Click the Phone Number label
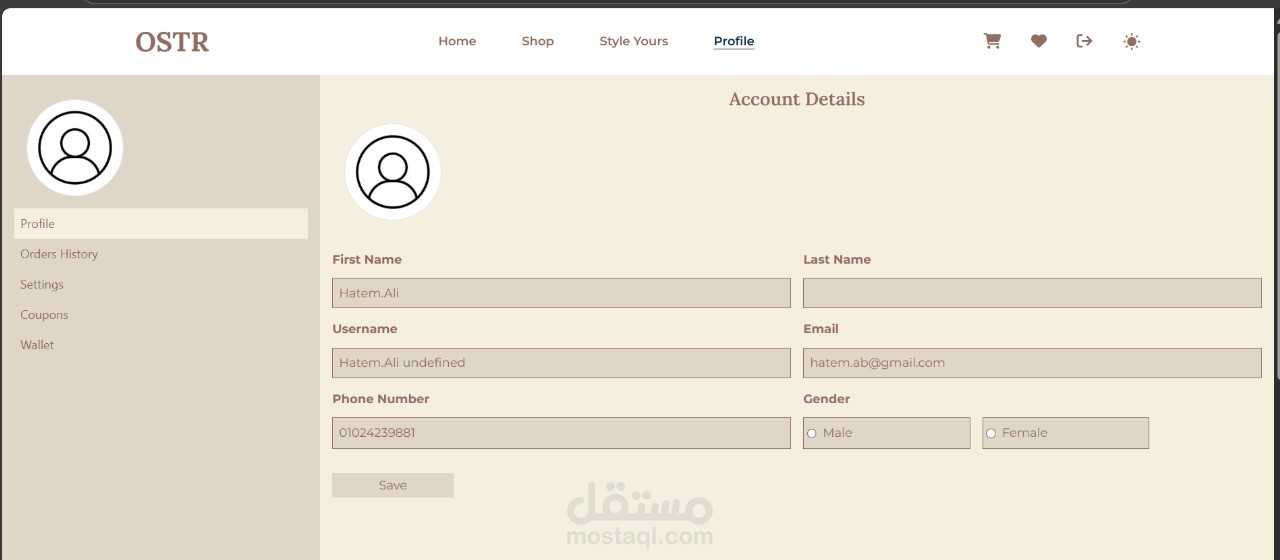This screenshot has height=560, width=1280. [381, 398]
